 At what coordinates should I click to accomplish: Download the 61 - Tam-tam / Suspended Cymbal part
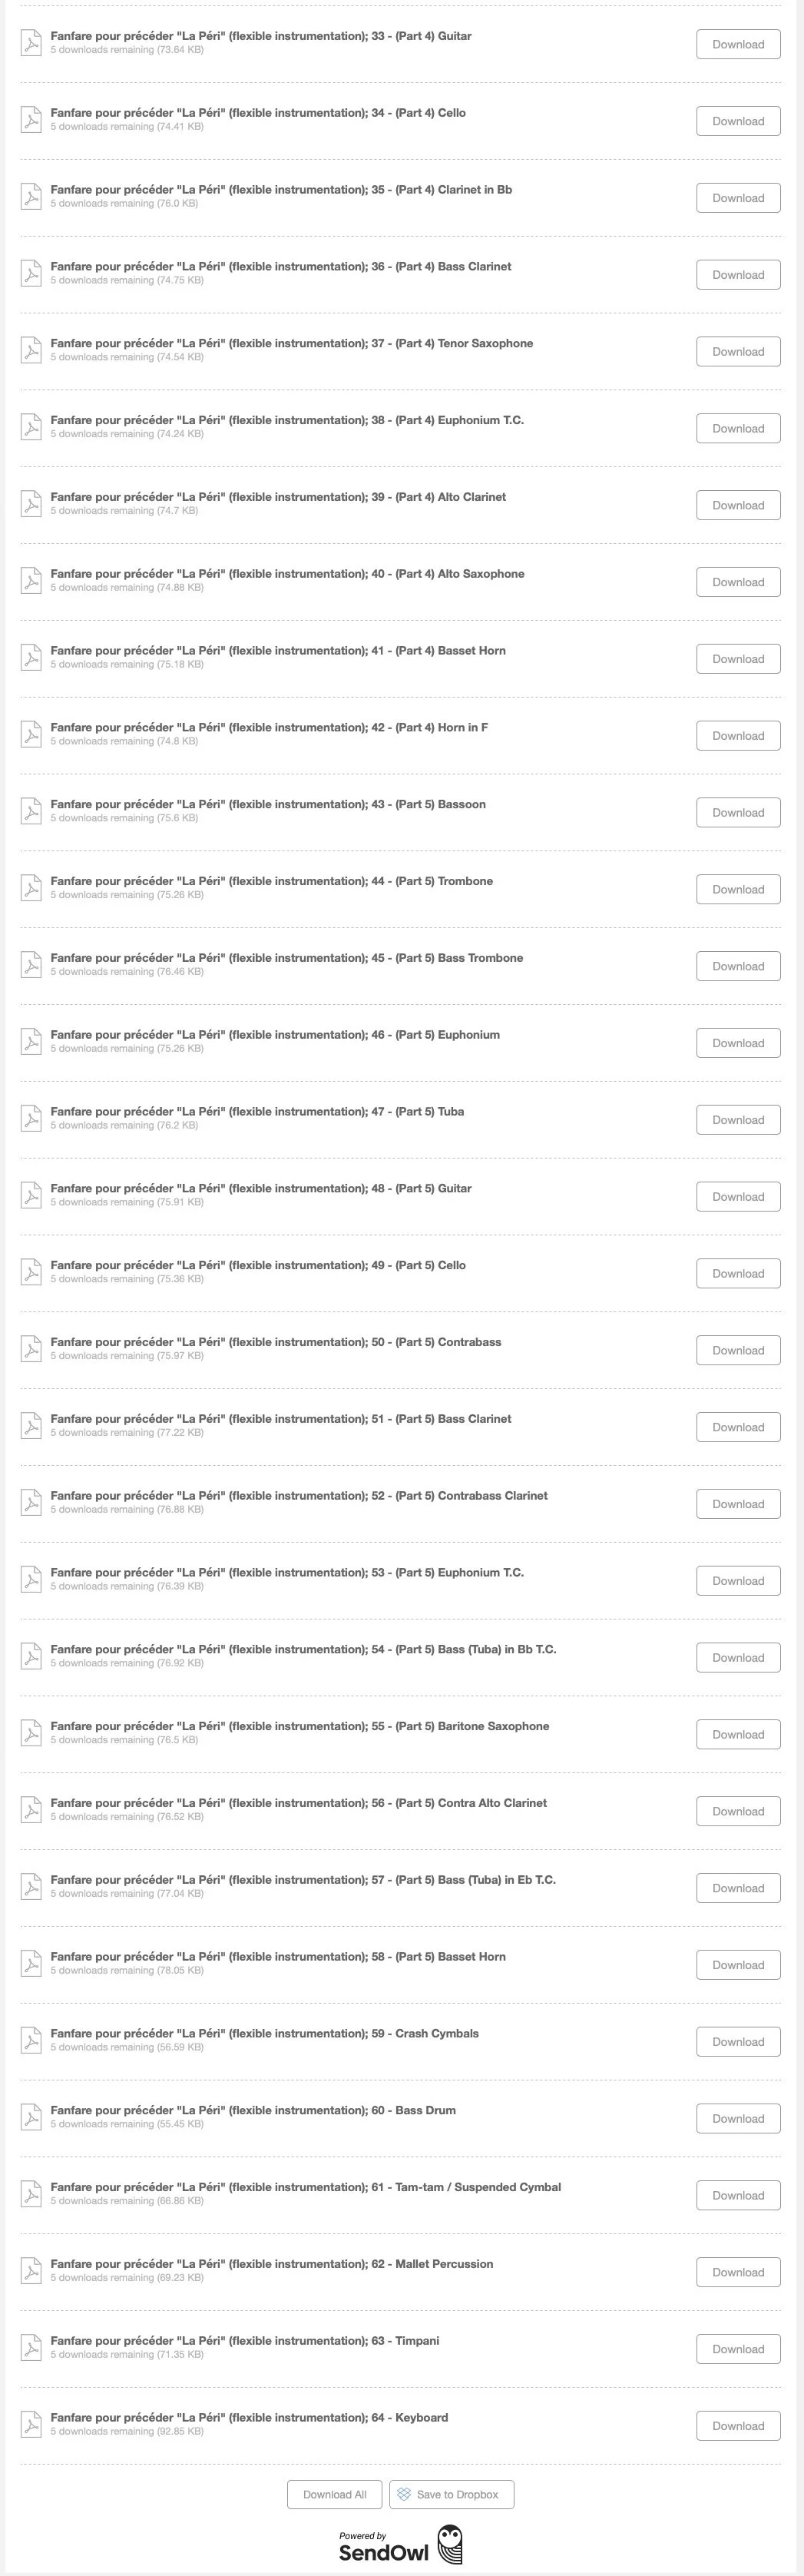coord(738,2195)
